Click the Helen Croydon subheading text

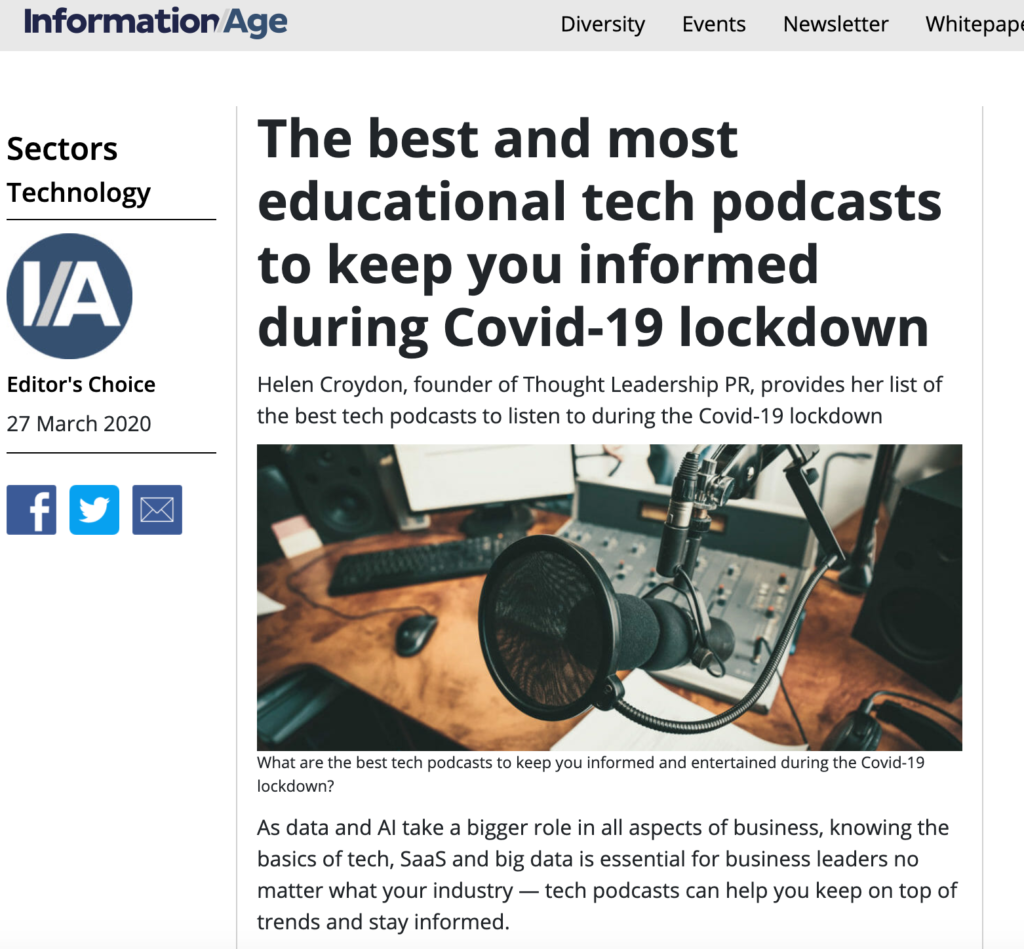click(x=600, y=400)
